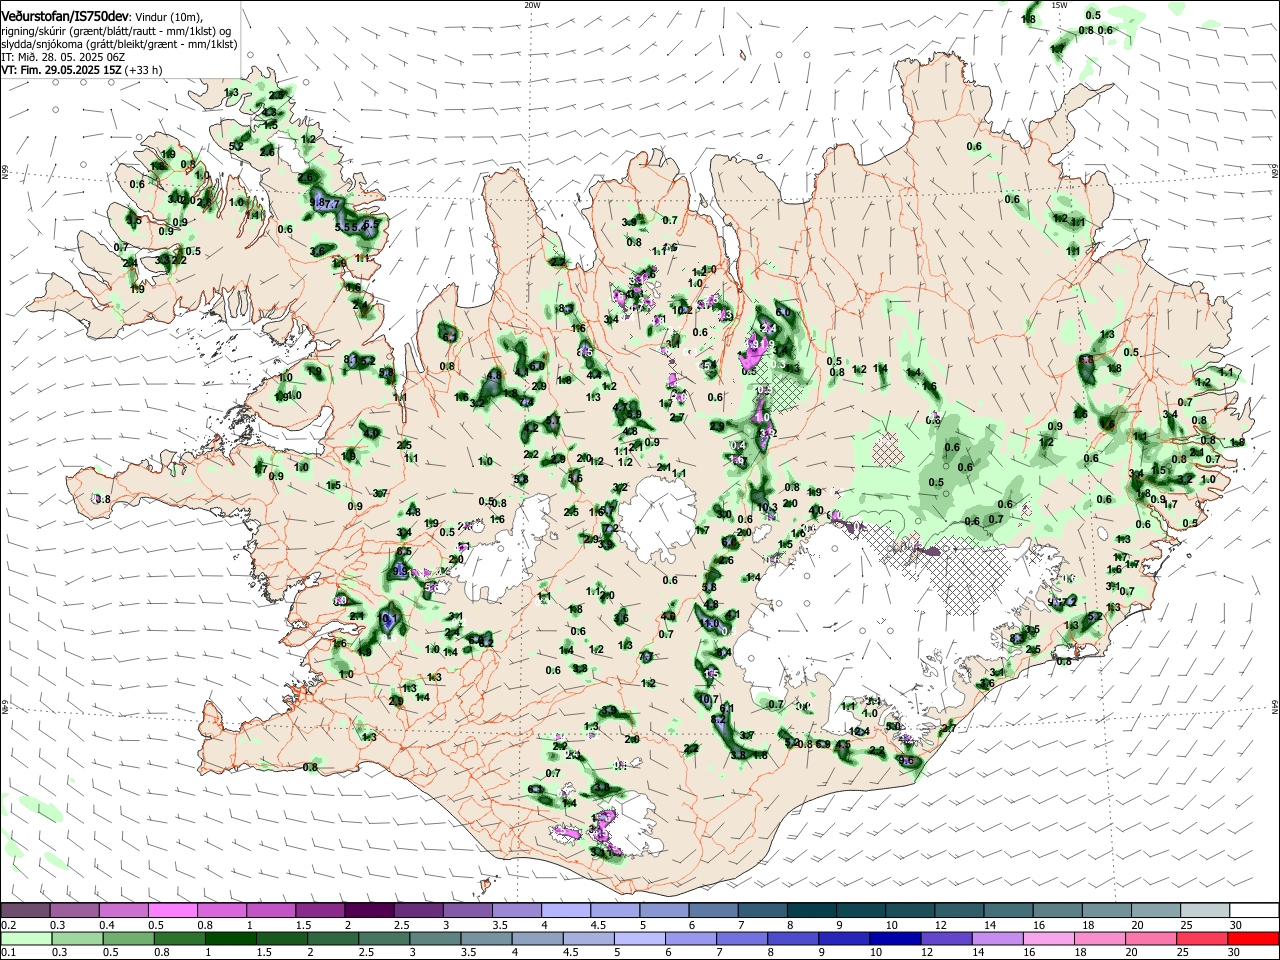Screen dimensions: 1280x960
Task: Click the 10.2 precipitation value on the map
Action: tap(683, 310)
